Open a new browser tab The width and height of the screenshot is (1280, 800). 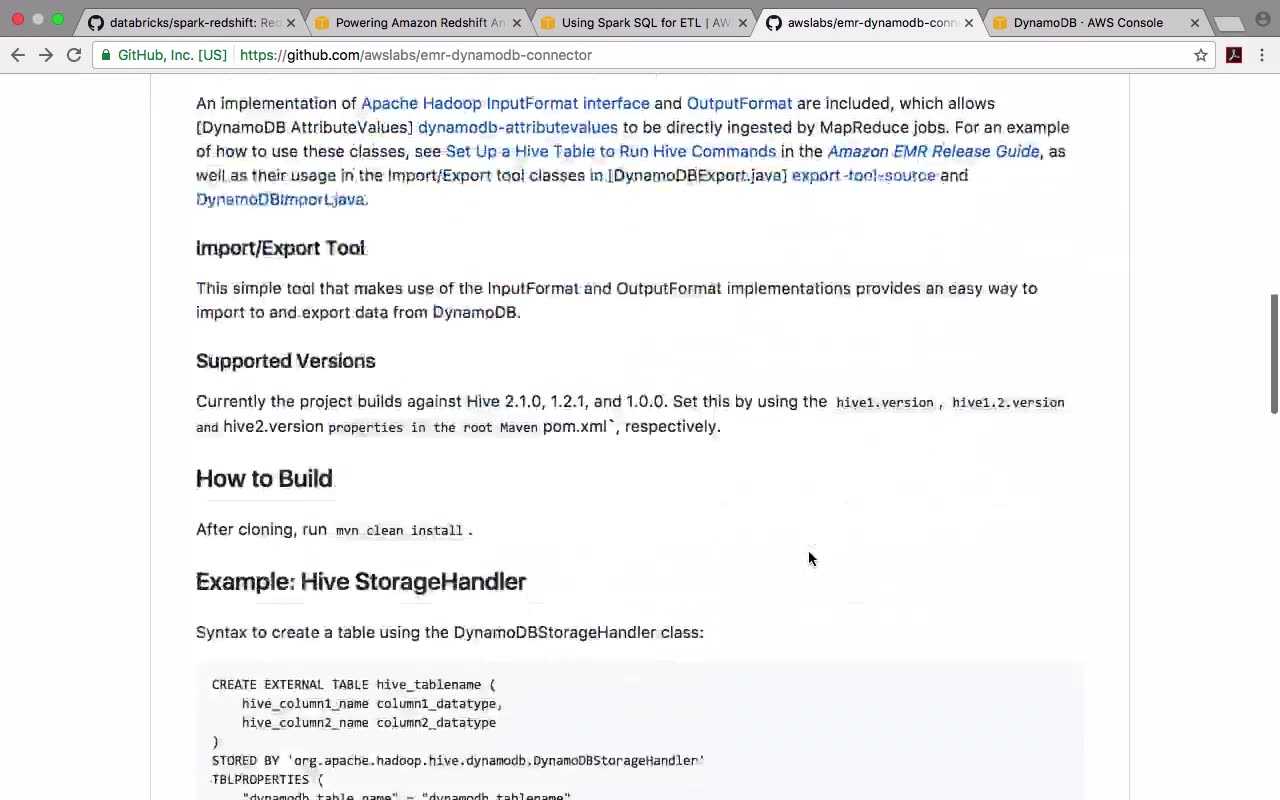[x=1228, y=23]
